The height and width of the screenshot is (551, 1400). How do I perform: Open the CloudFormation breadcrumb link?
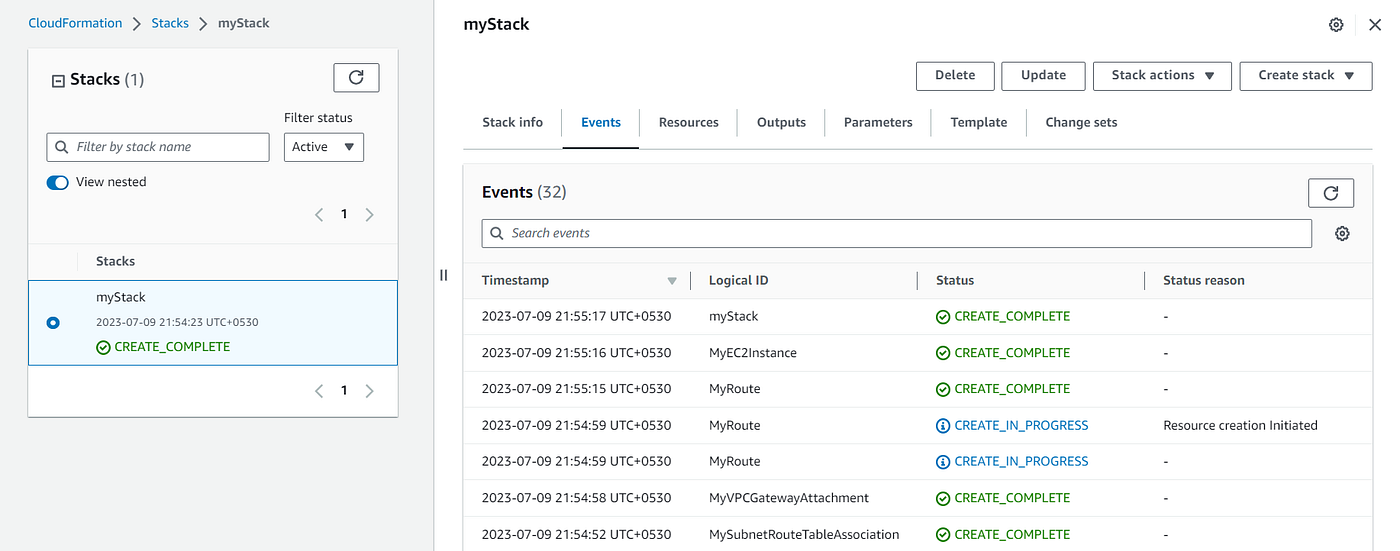(75, 23)
